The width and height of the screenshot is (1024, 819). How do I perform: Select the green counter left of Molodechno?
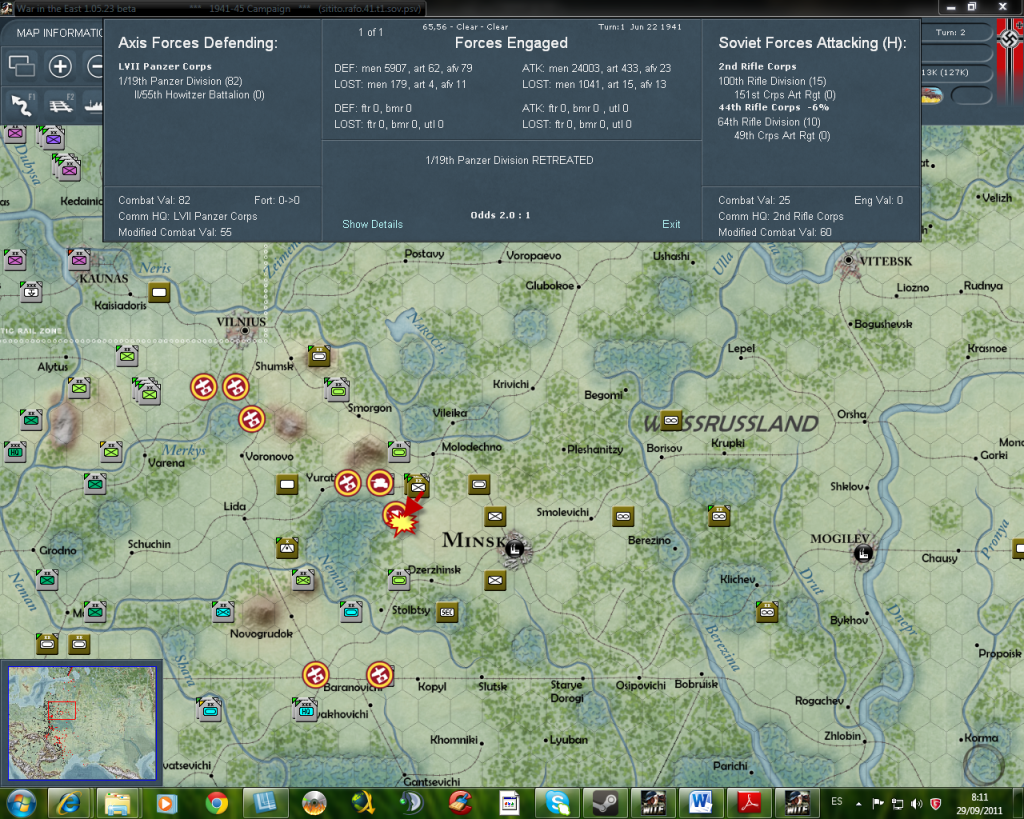coord(399,451)
